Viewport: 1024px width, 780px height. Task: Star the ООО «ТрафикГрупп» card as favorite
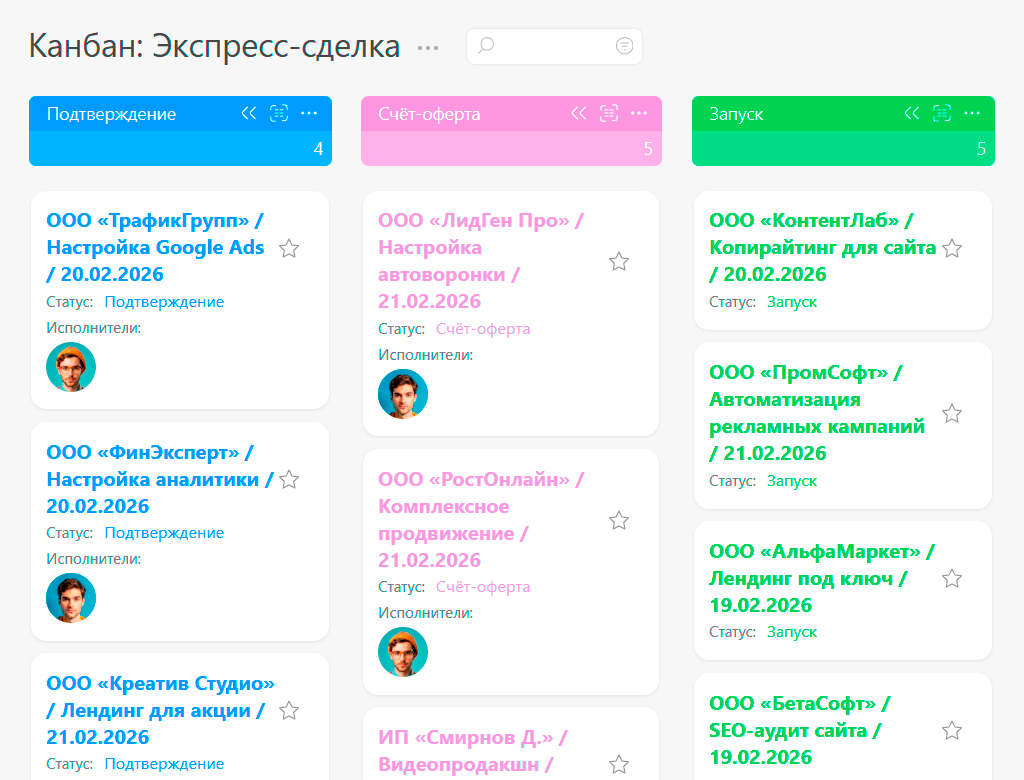(289, 248)
